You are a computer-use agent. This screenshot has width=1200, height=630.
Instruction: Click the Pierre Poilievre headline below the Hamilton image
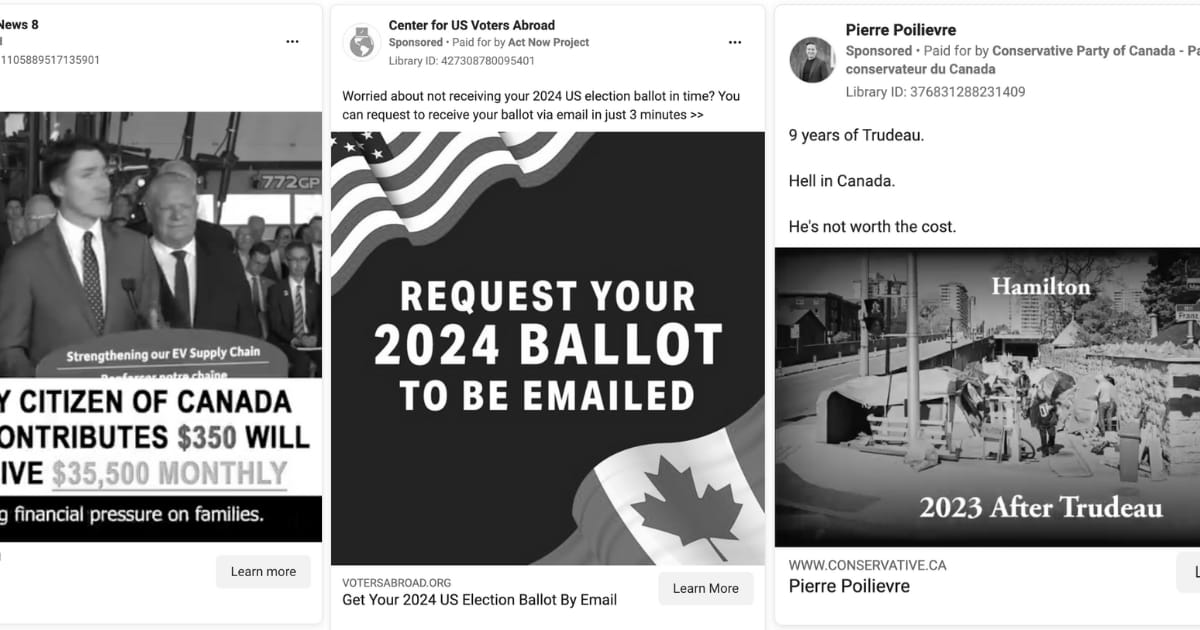click(849, 586)
